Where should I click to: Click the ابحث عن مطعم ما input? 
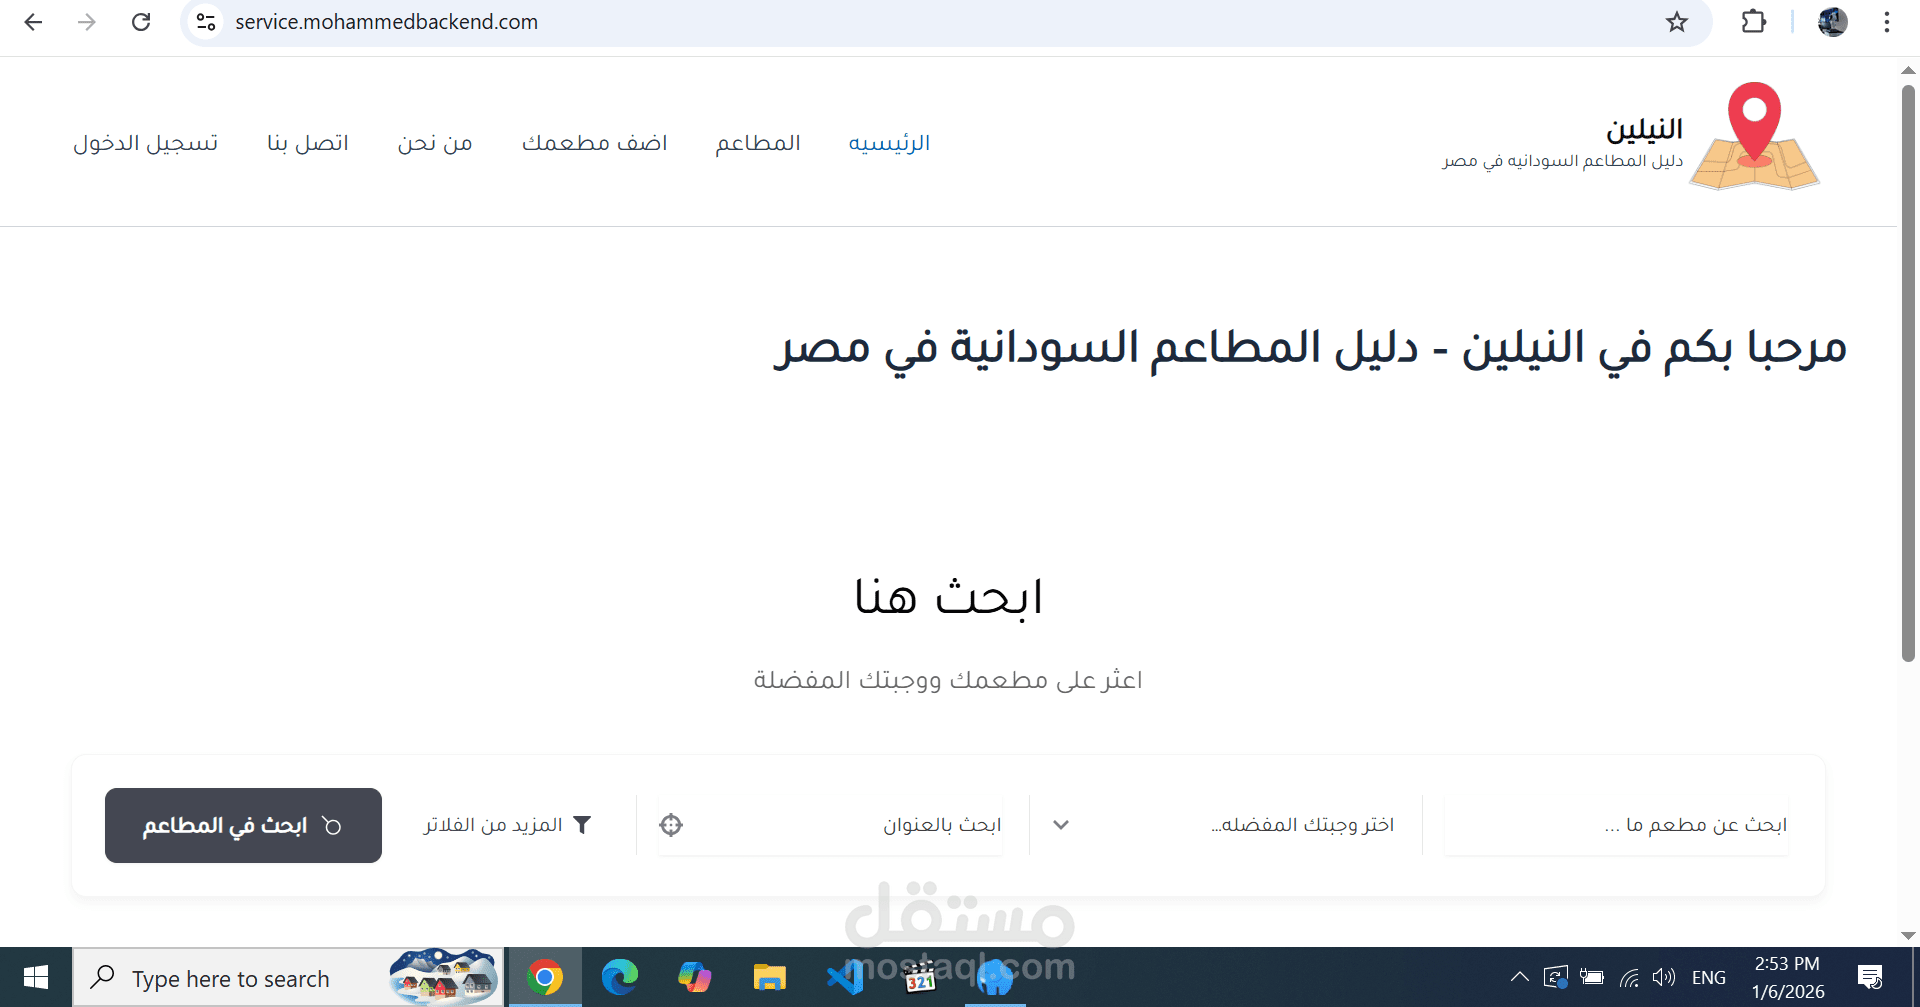coord(1616,825)
